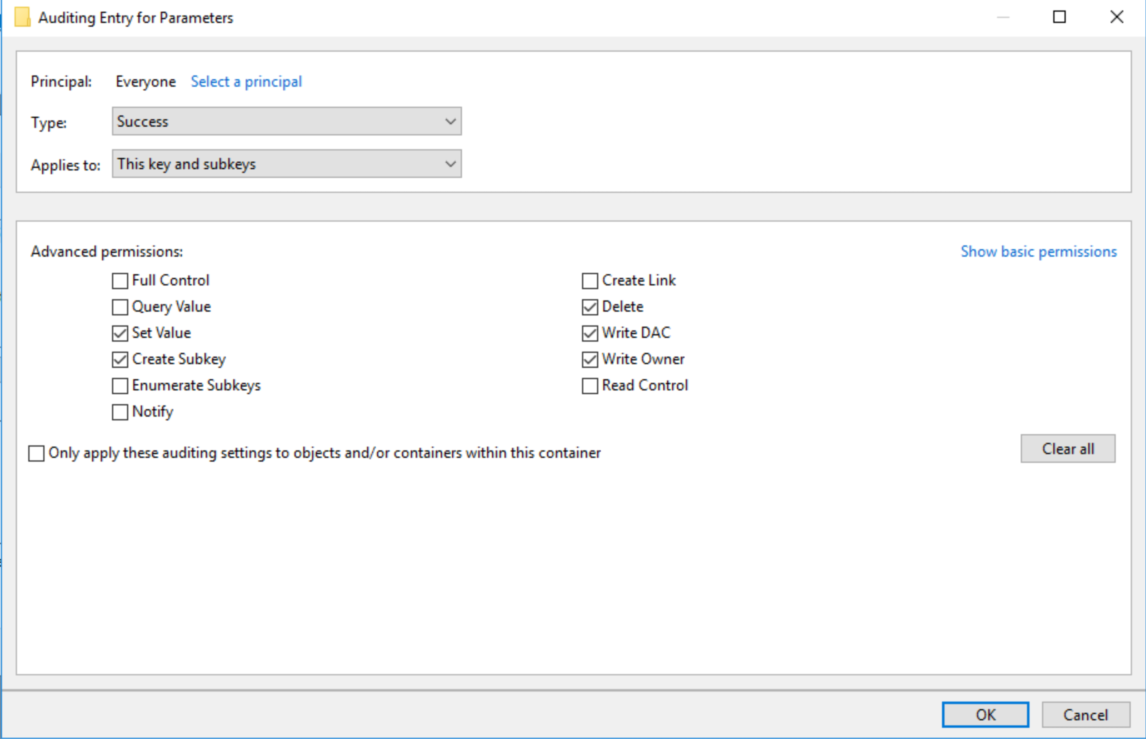Disable the Create Subkey permission
Image resolution: width=1146 pixels, height=739 pixels.
[x=119, y=359]
